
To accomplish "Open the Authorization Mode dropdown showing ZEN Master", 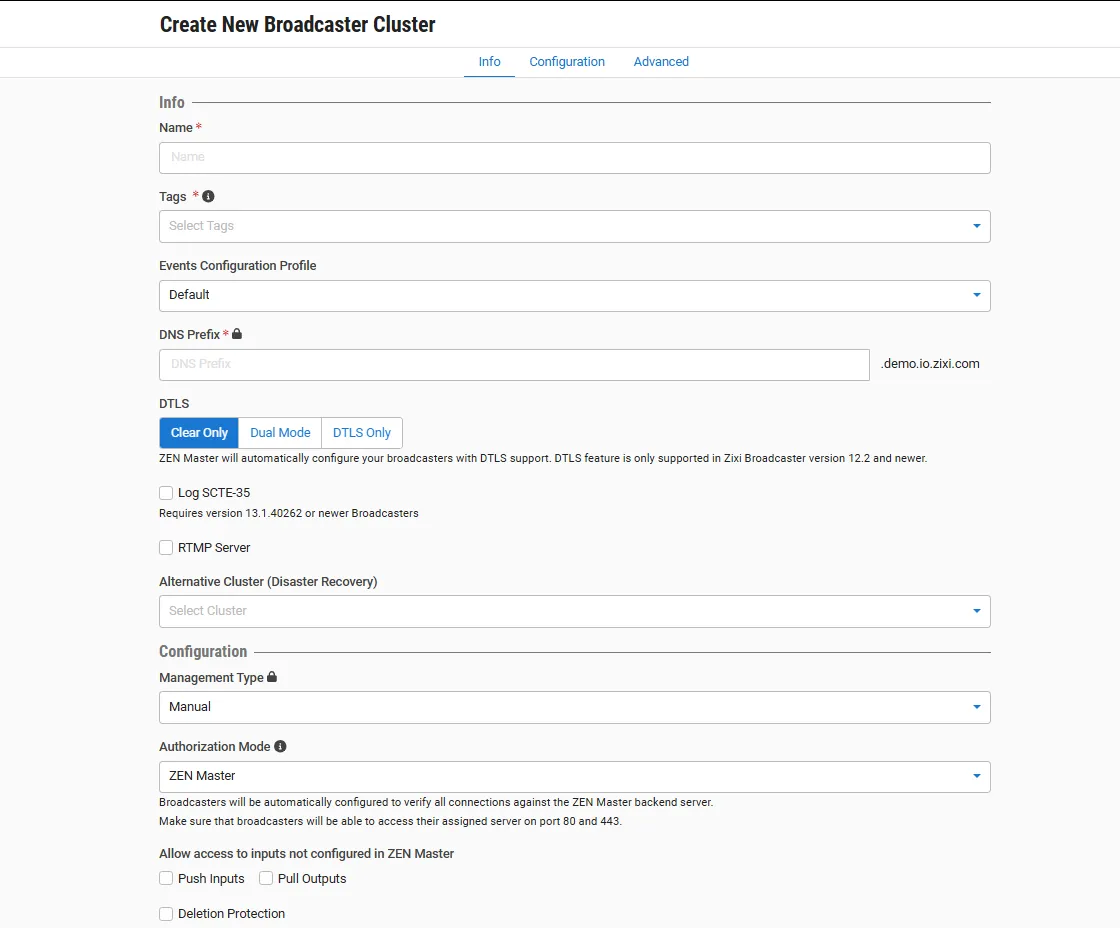I will 574,777.
